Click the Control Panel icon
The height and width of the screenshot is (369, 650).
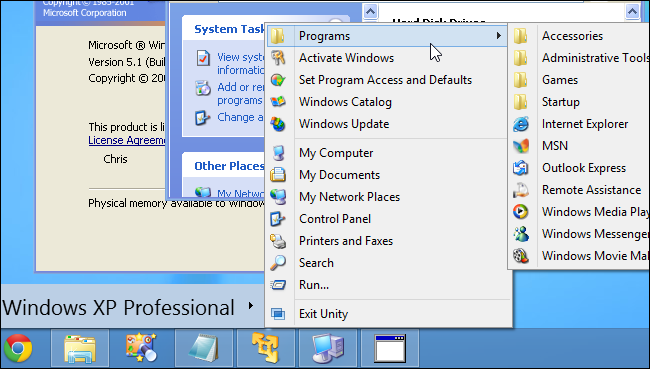(278, 219)
